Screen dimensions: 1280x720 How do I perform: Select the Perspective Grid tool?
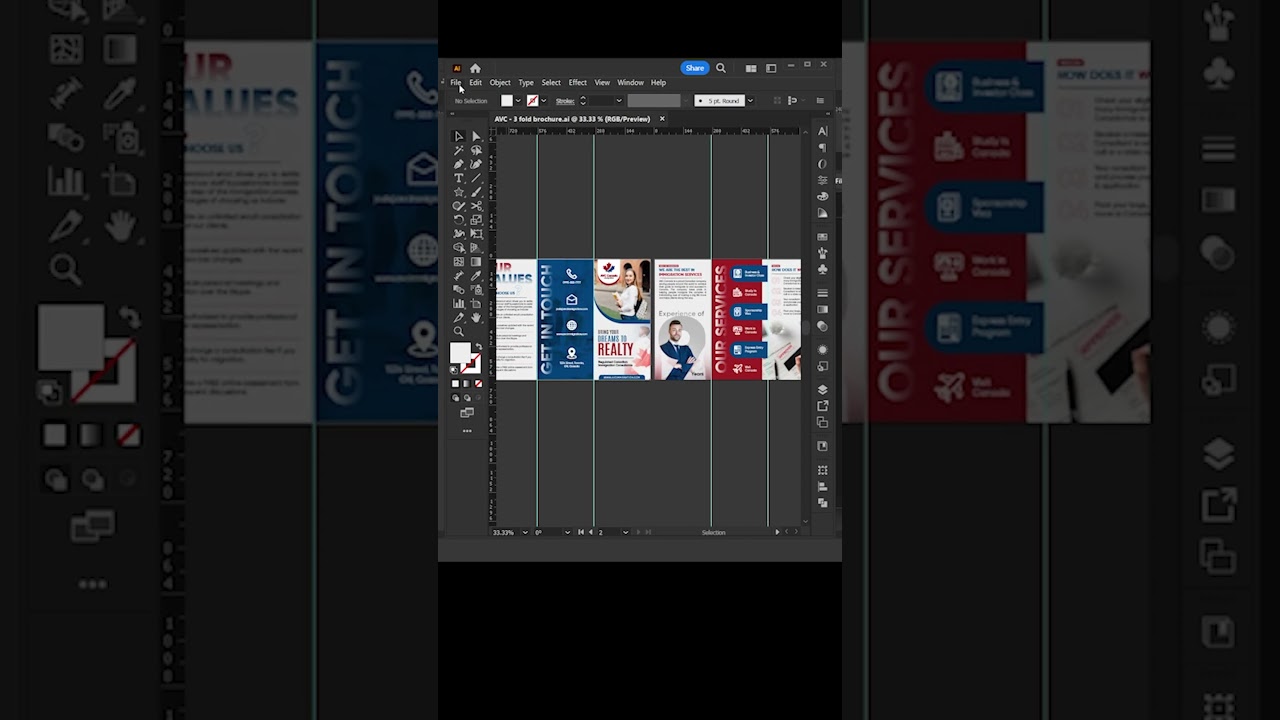476,247
